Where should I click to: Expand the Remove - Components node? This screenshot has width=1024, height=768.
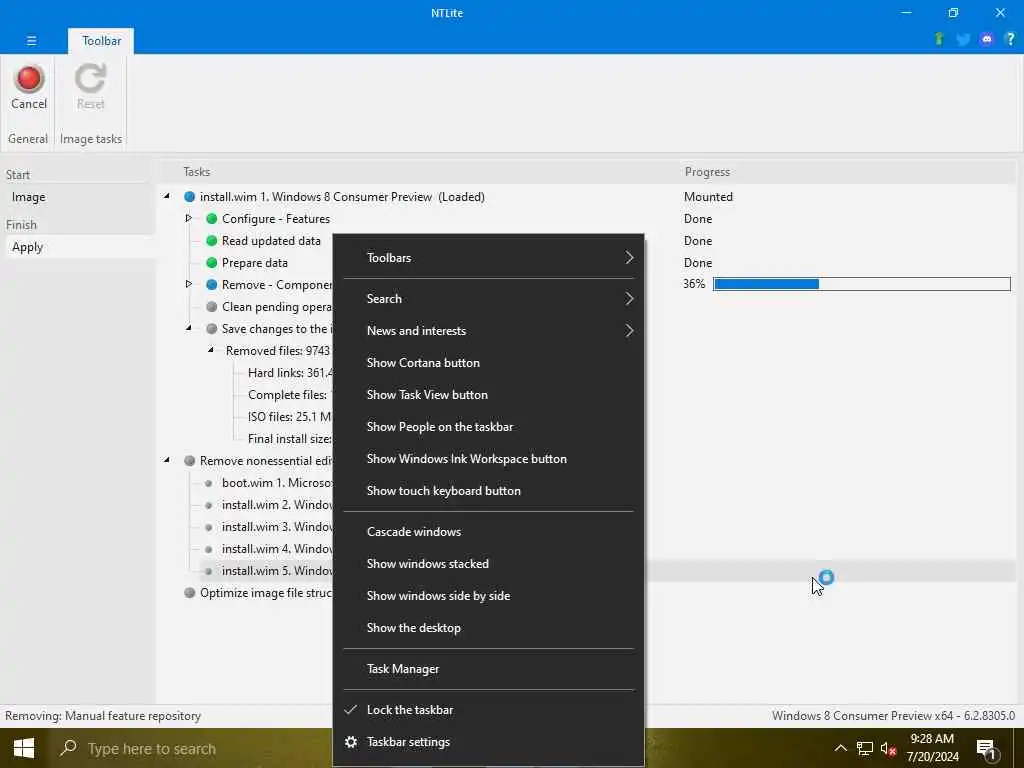point(188,284)
